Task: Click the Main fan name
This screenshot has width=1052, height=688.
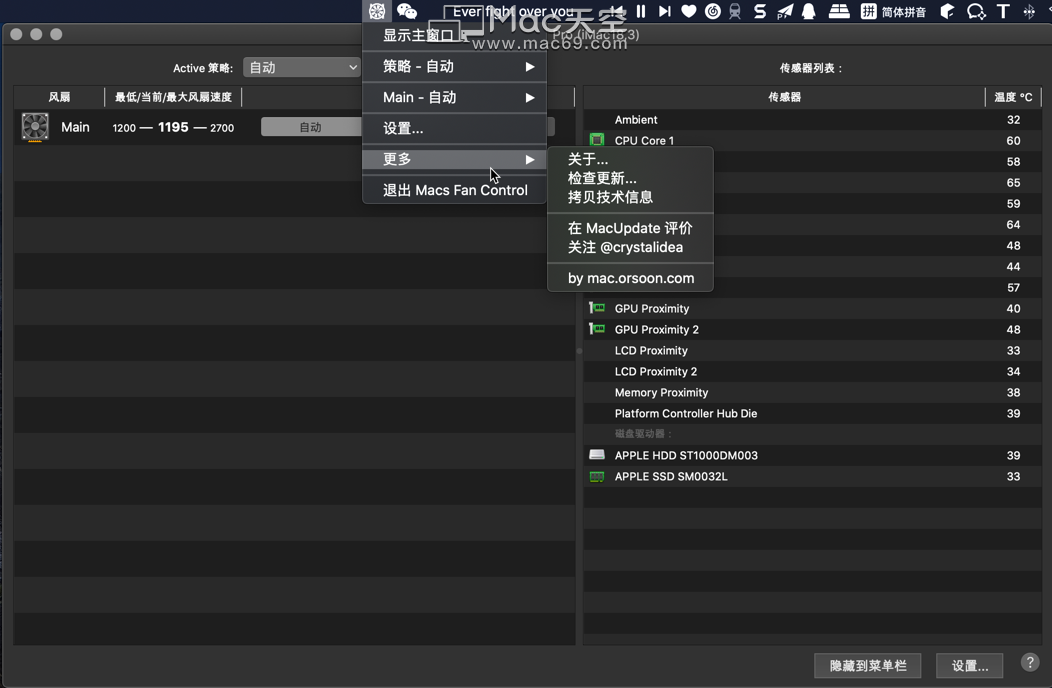Action: (75, 127)
